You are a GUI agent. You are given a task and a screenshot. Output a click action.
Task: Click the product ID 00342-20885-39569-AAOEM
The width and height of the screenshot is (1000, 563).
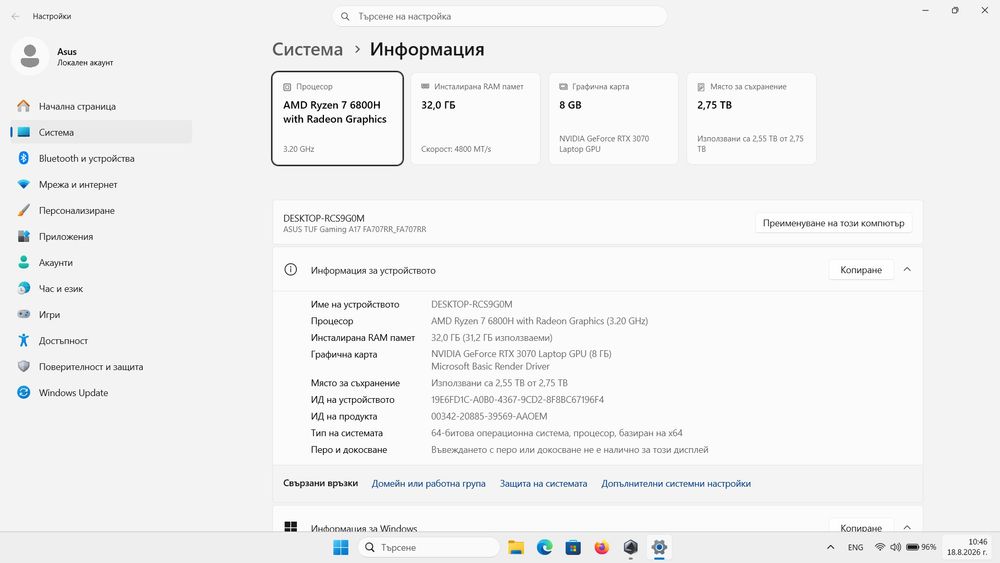click(489, 416)
